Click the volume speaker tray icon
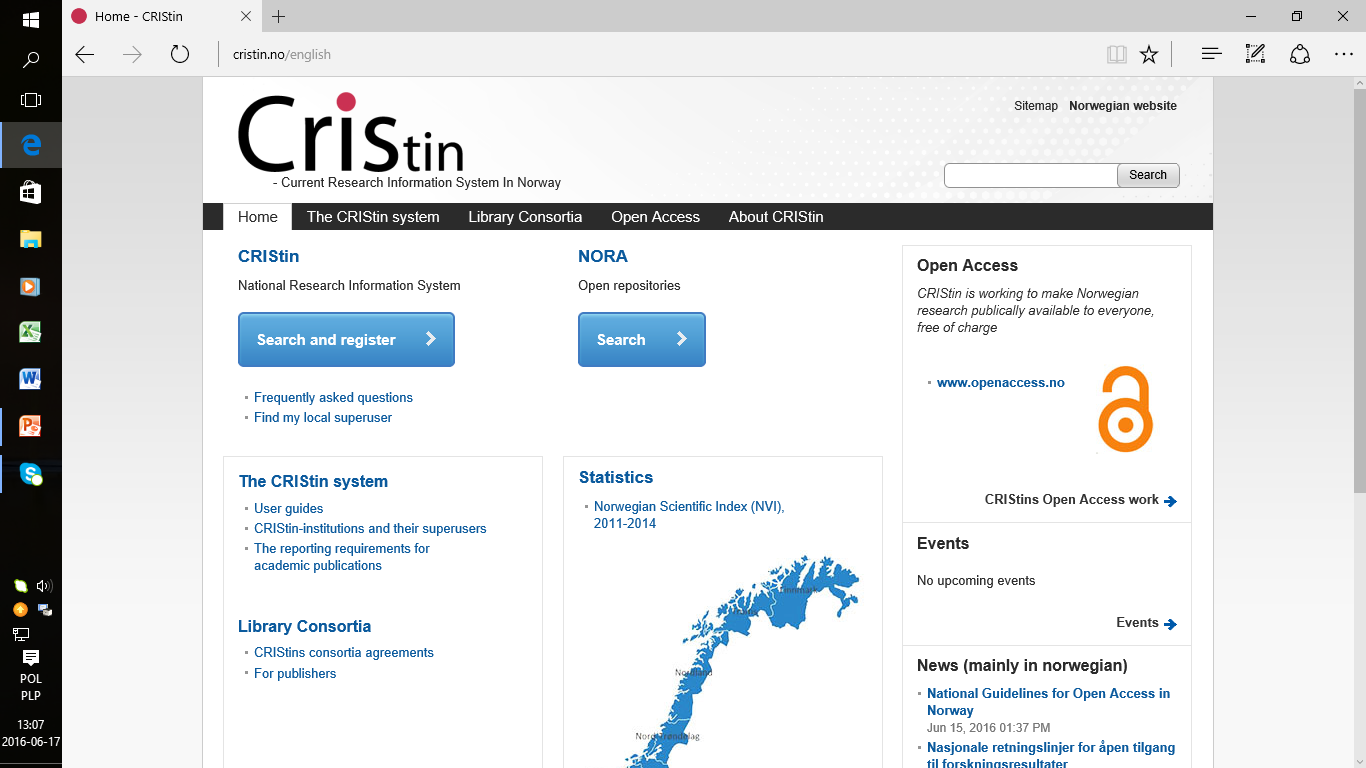The width and height of the screenshot is (1366, 768). click(44, 586)
